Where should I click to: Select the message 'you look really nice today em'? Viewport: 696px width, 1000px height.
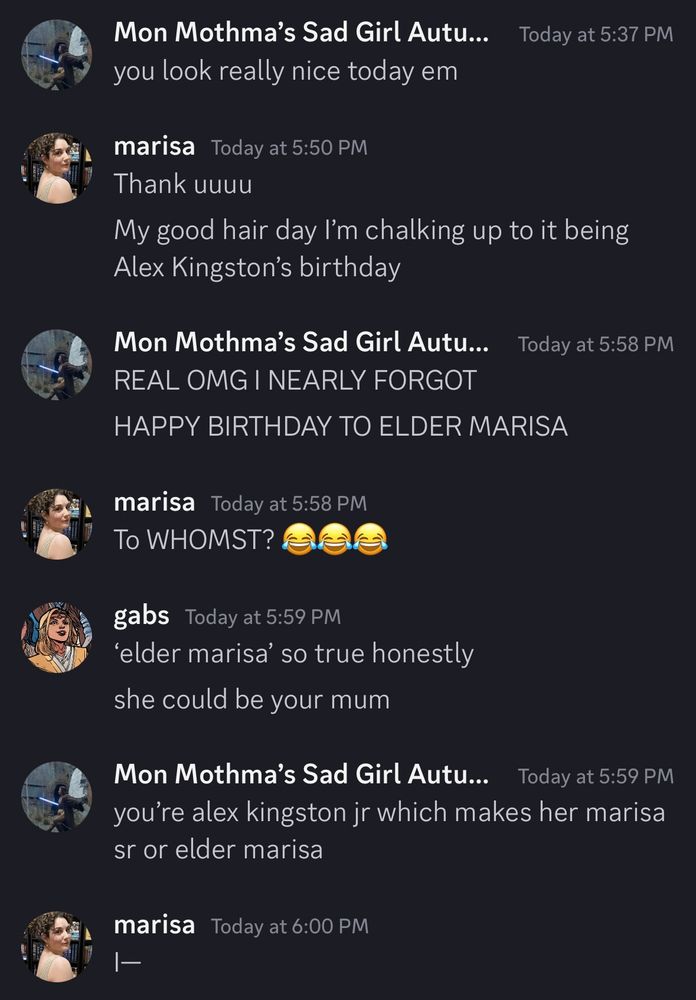(x=285, y=72)
